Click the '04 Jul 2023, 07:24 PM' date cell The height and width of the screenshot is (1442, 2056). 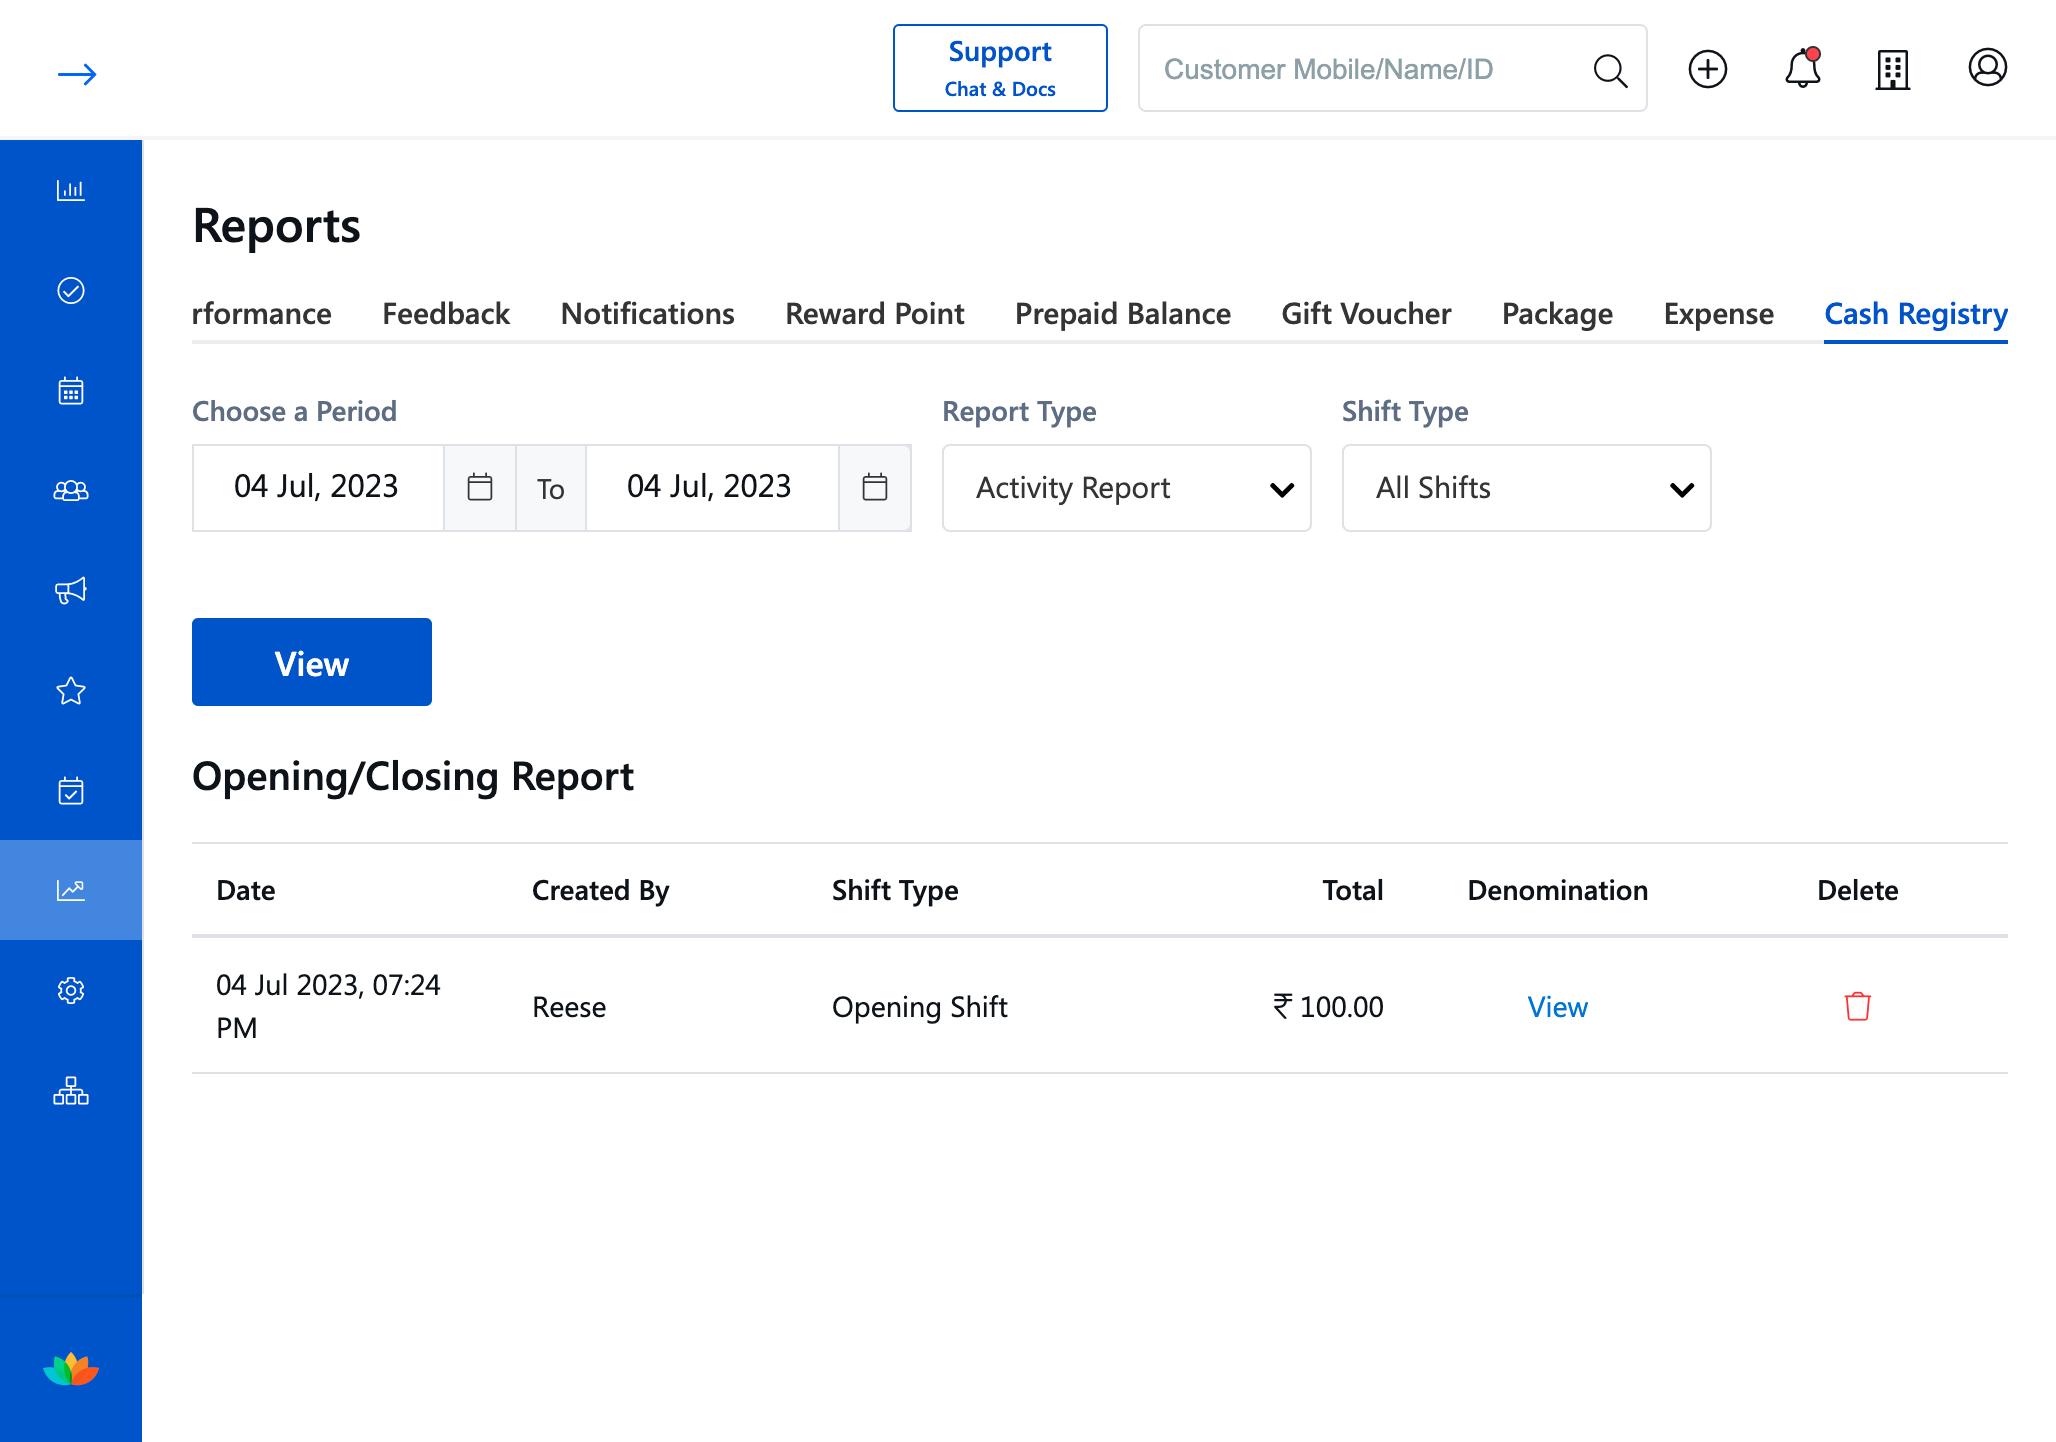pyautogui.click(x=328, y=1006)
